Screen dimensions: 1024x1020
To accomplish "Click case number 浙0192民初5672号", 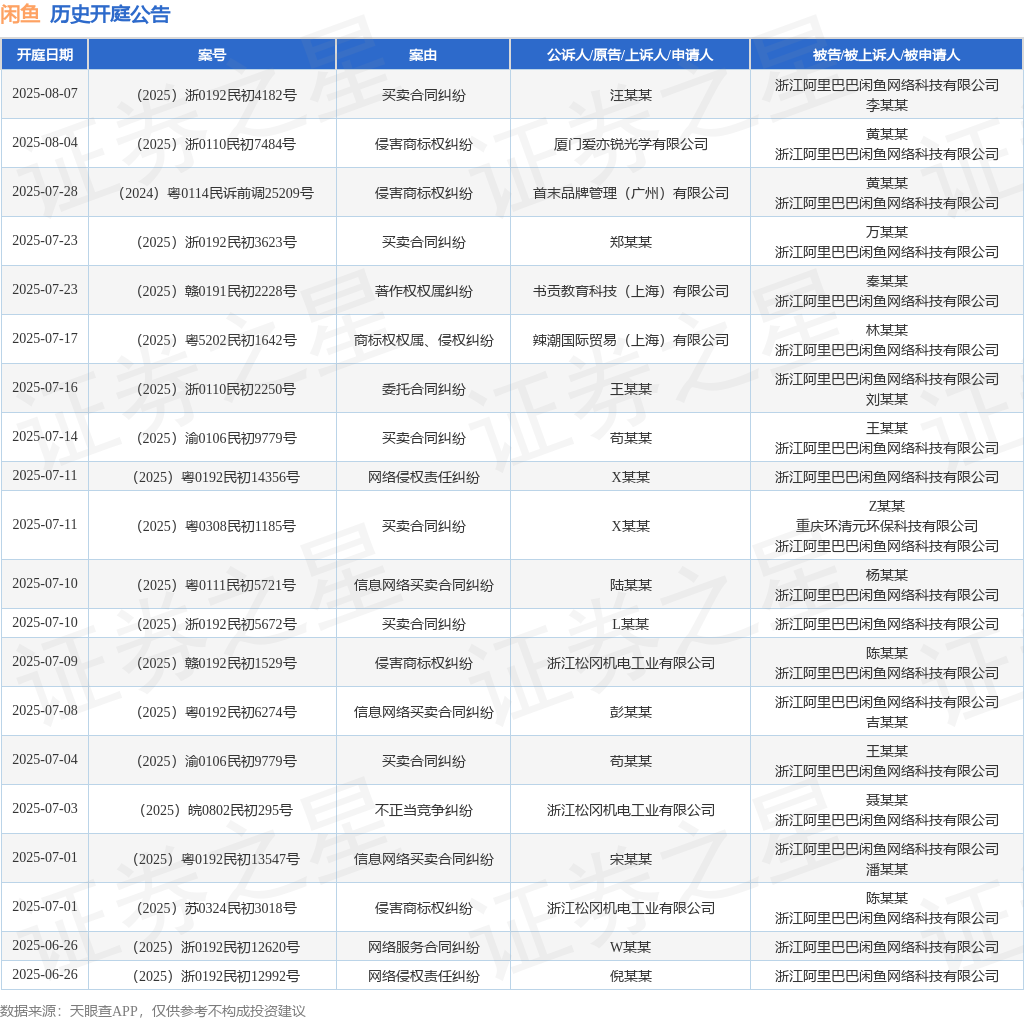I will tap(216, 624).
